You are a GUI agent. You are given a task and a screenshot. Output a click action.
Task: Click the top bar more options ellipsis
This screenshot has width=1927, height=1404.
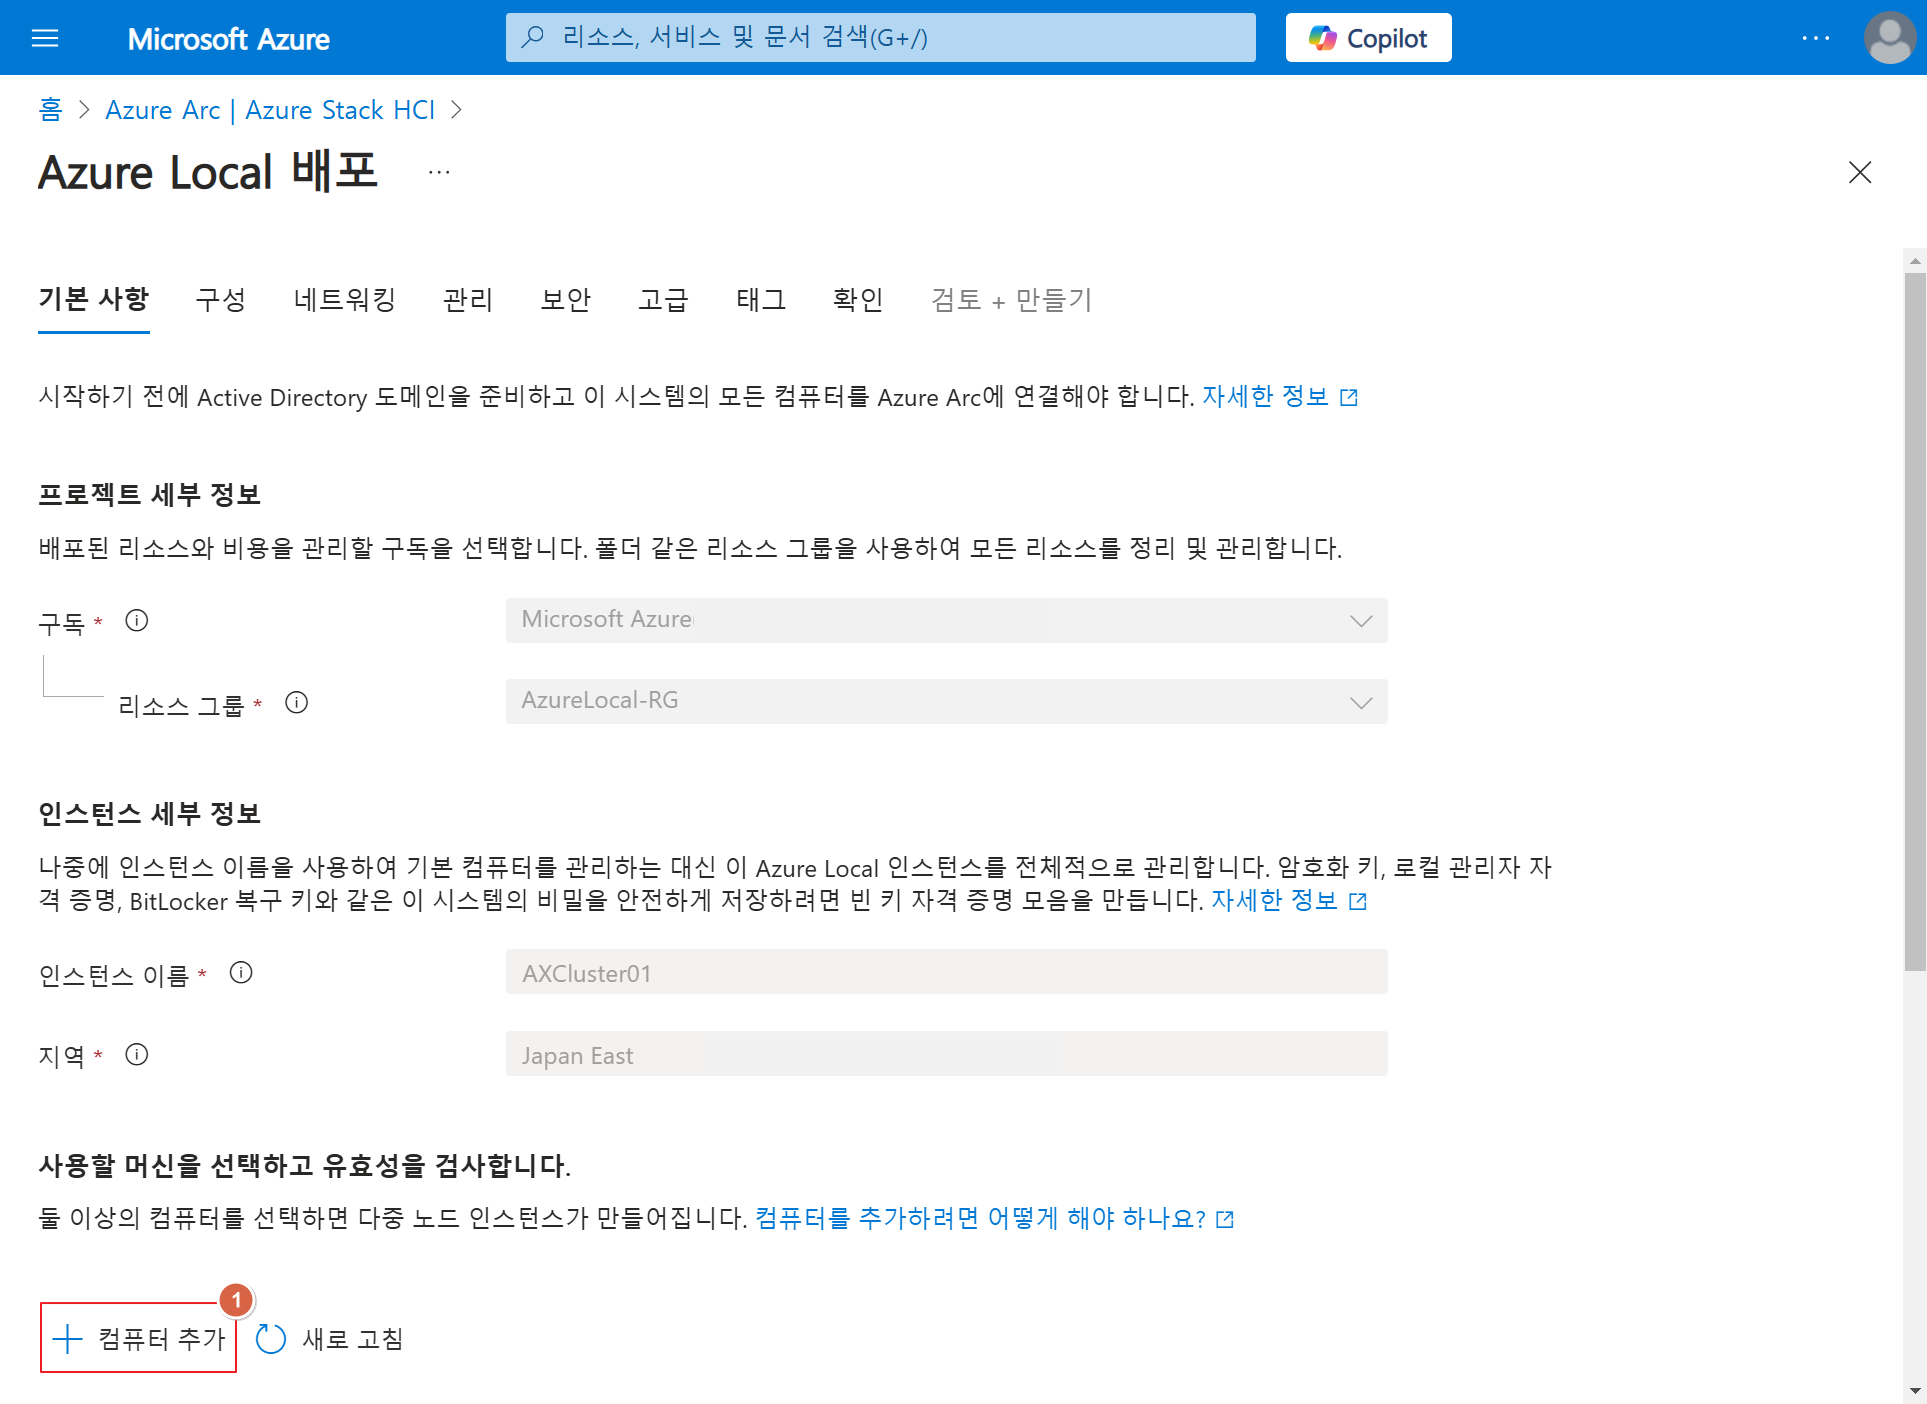click(1815, 38)
